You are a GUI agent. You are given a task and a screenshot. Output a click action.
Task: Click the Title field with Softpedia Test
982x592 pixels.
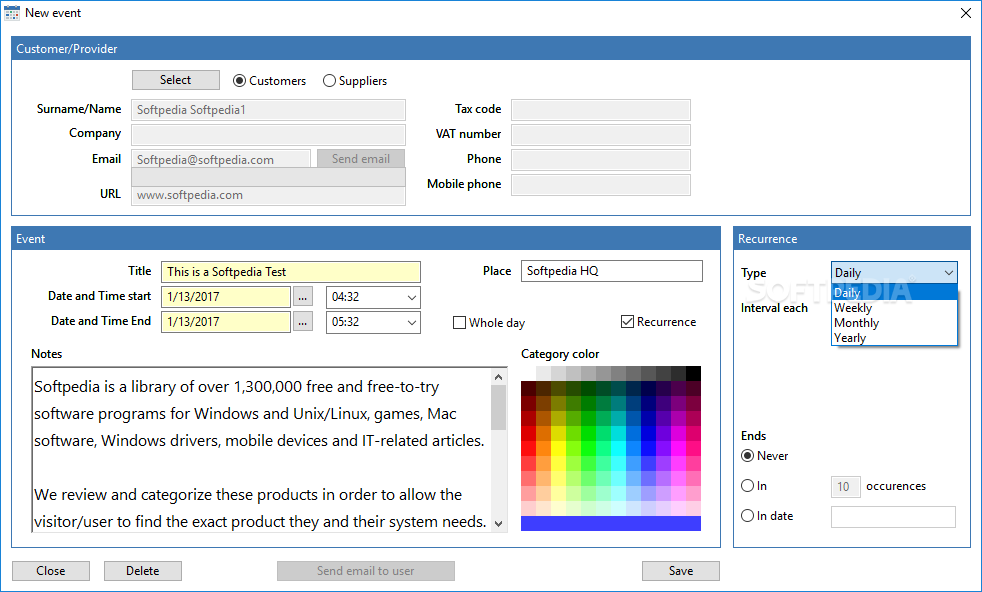click(x=291, y=272)
